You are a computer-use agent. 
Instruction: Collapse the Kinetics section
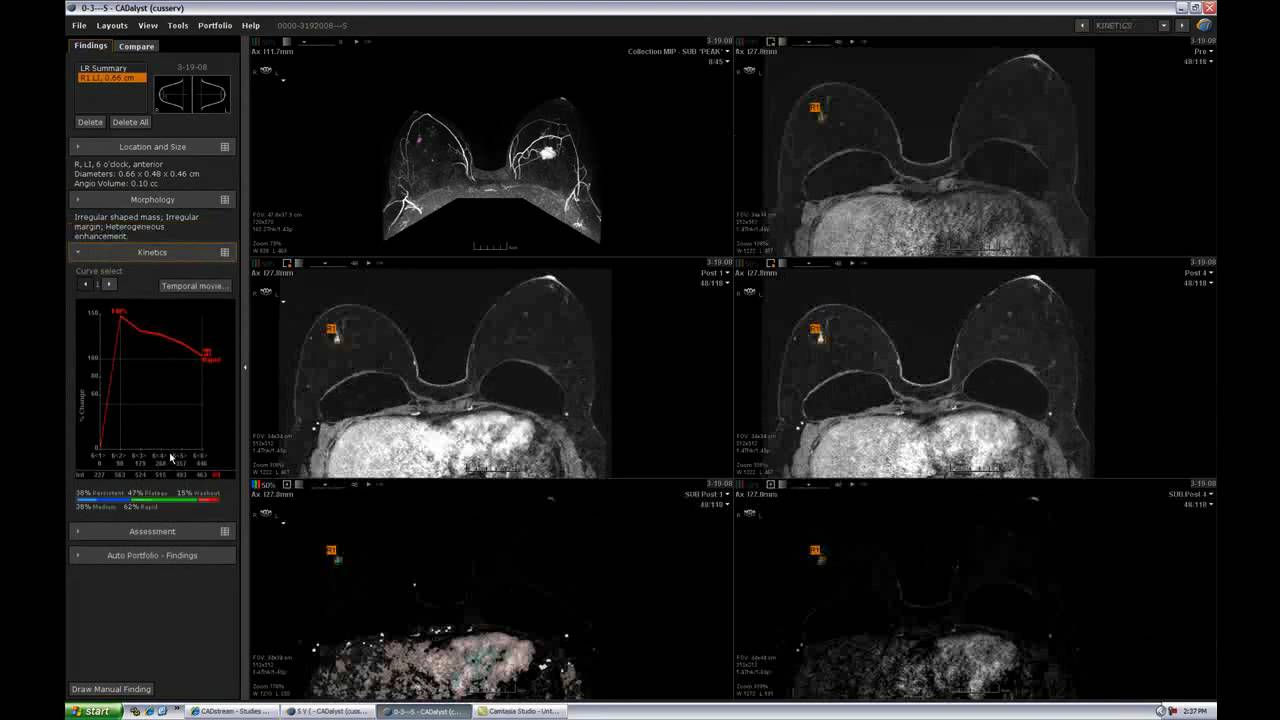coord(152,252)
